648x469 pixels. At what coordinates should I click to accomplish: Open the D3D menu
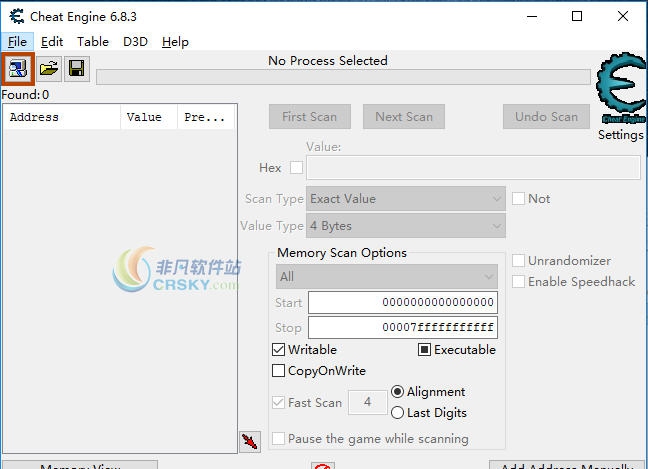pos(135,42)
